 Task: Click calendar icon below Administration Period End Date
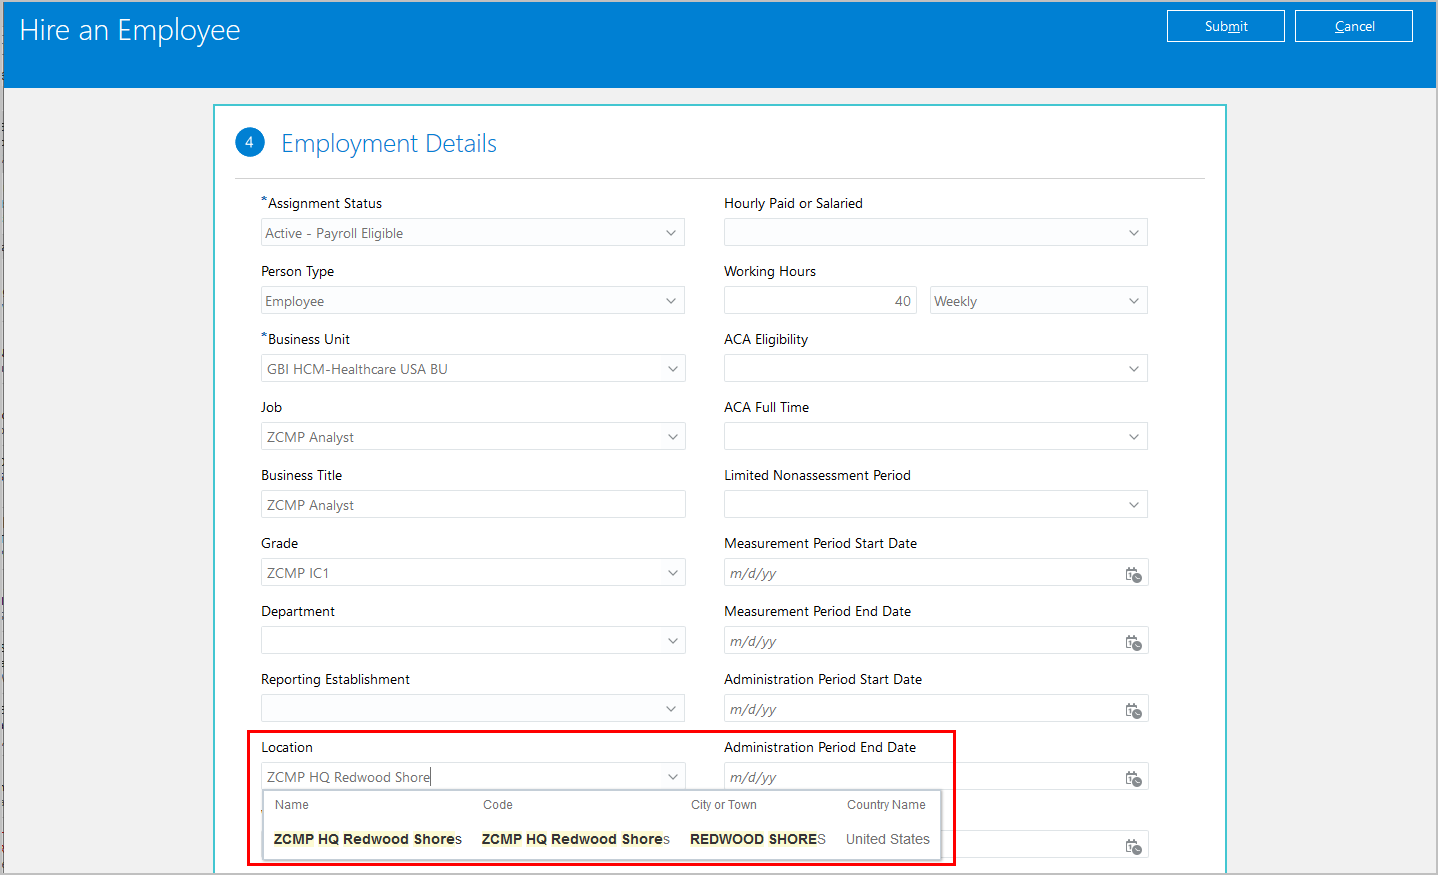(x=1133, y=846)
